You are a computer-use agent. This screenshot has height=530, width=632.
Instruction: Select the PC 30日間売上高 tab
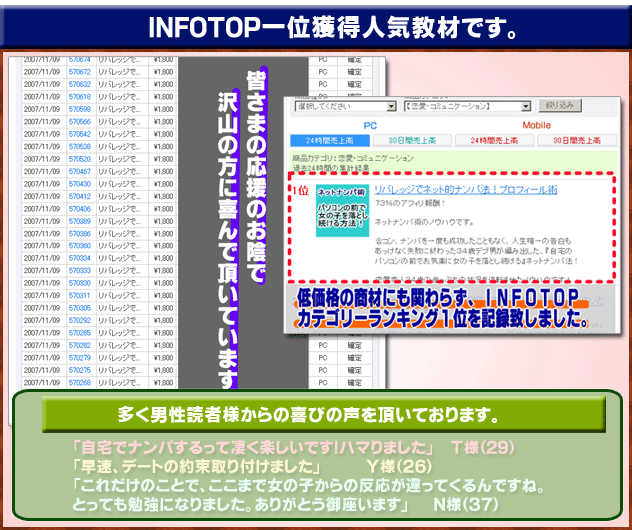point(412,141)
